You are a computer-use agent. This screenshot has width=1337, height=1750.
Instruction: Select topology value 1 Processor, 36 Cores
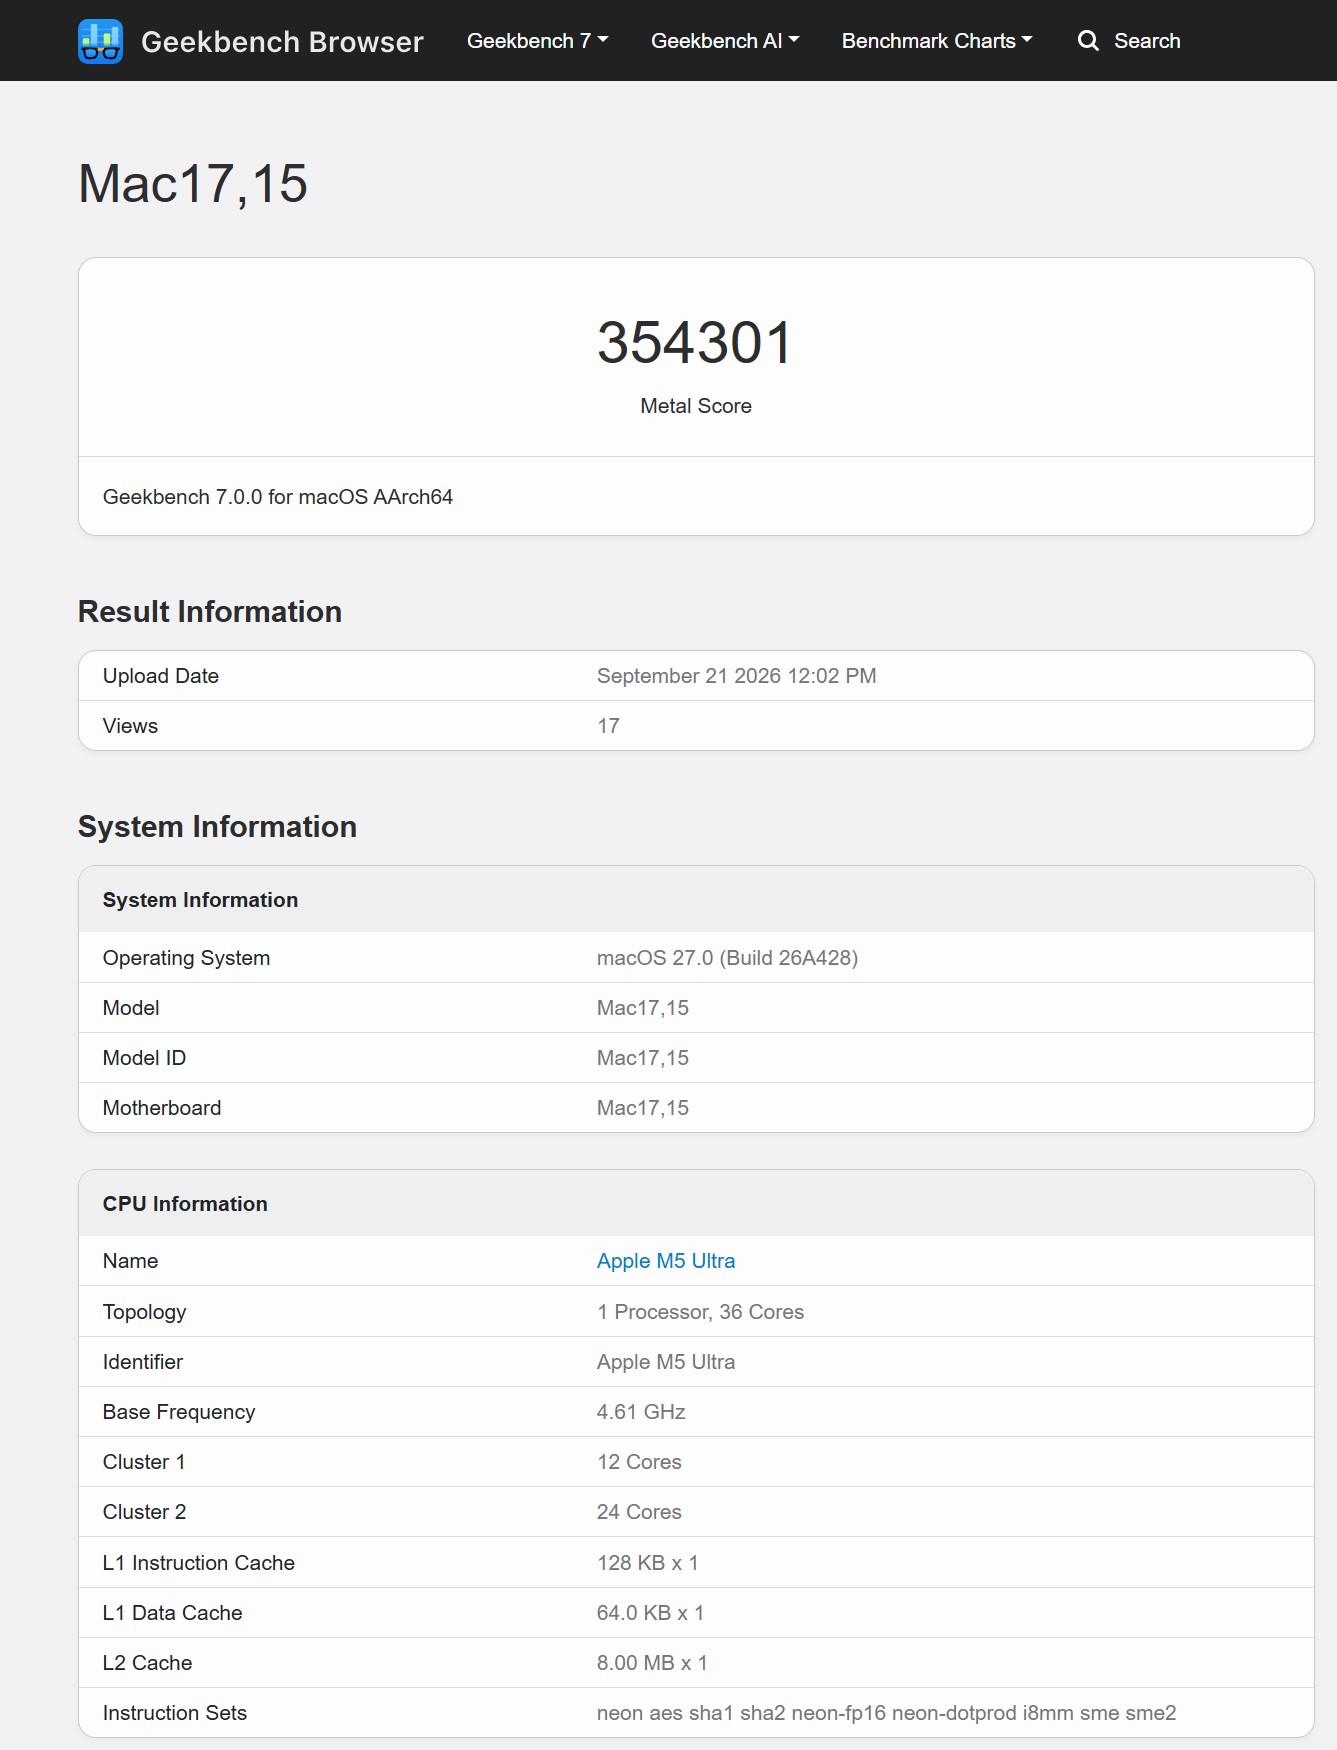pos(701,1312)
